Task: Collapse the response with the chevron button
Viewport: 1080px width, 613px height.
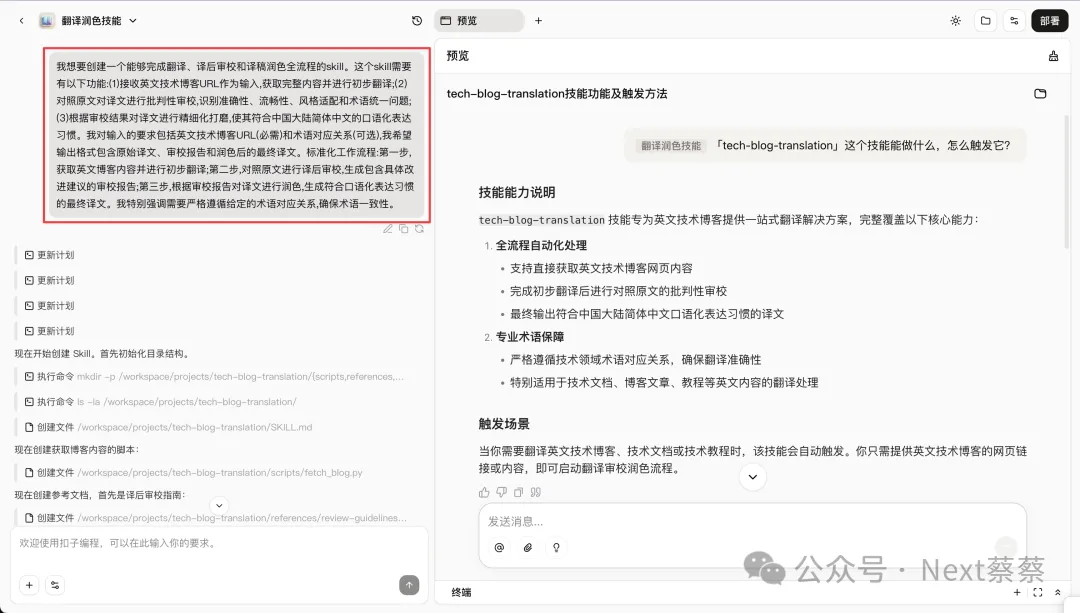Action: (x=752, y=477)
